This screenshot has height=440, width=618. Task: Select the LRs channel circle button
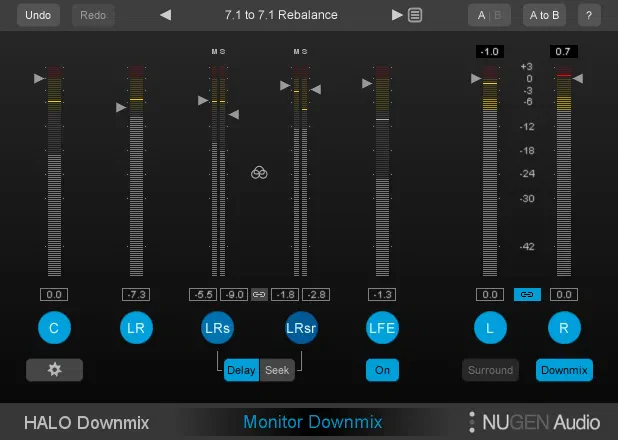click(218, 328)
